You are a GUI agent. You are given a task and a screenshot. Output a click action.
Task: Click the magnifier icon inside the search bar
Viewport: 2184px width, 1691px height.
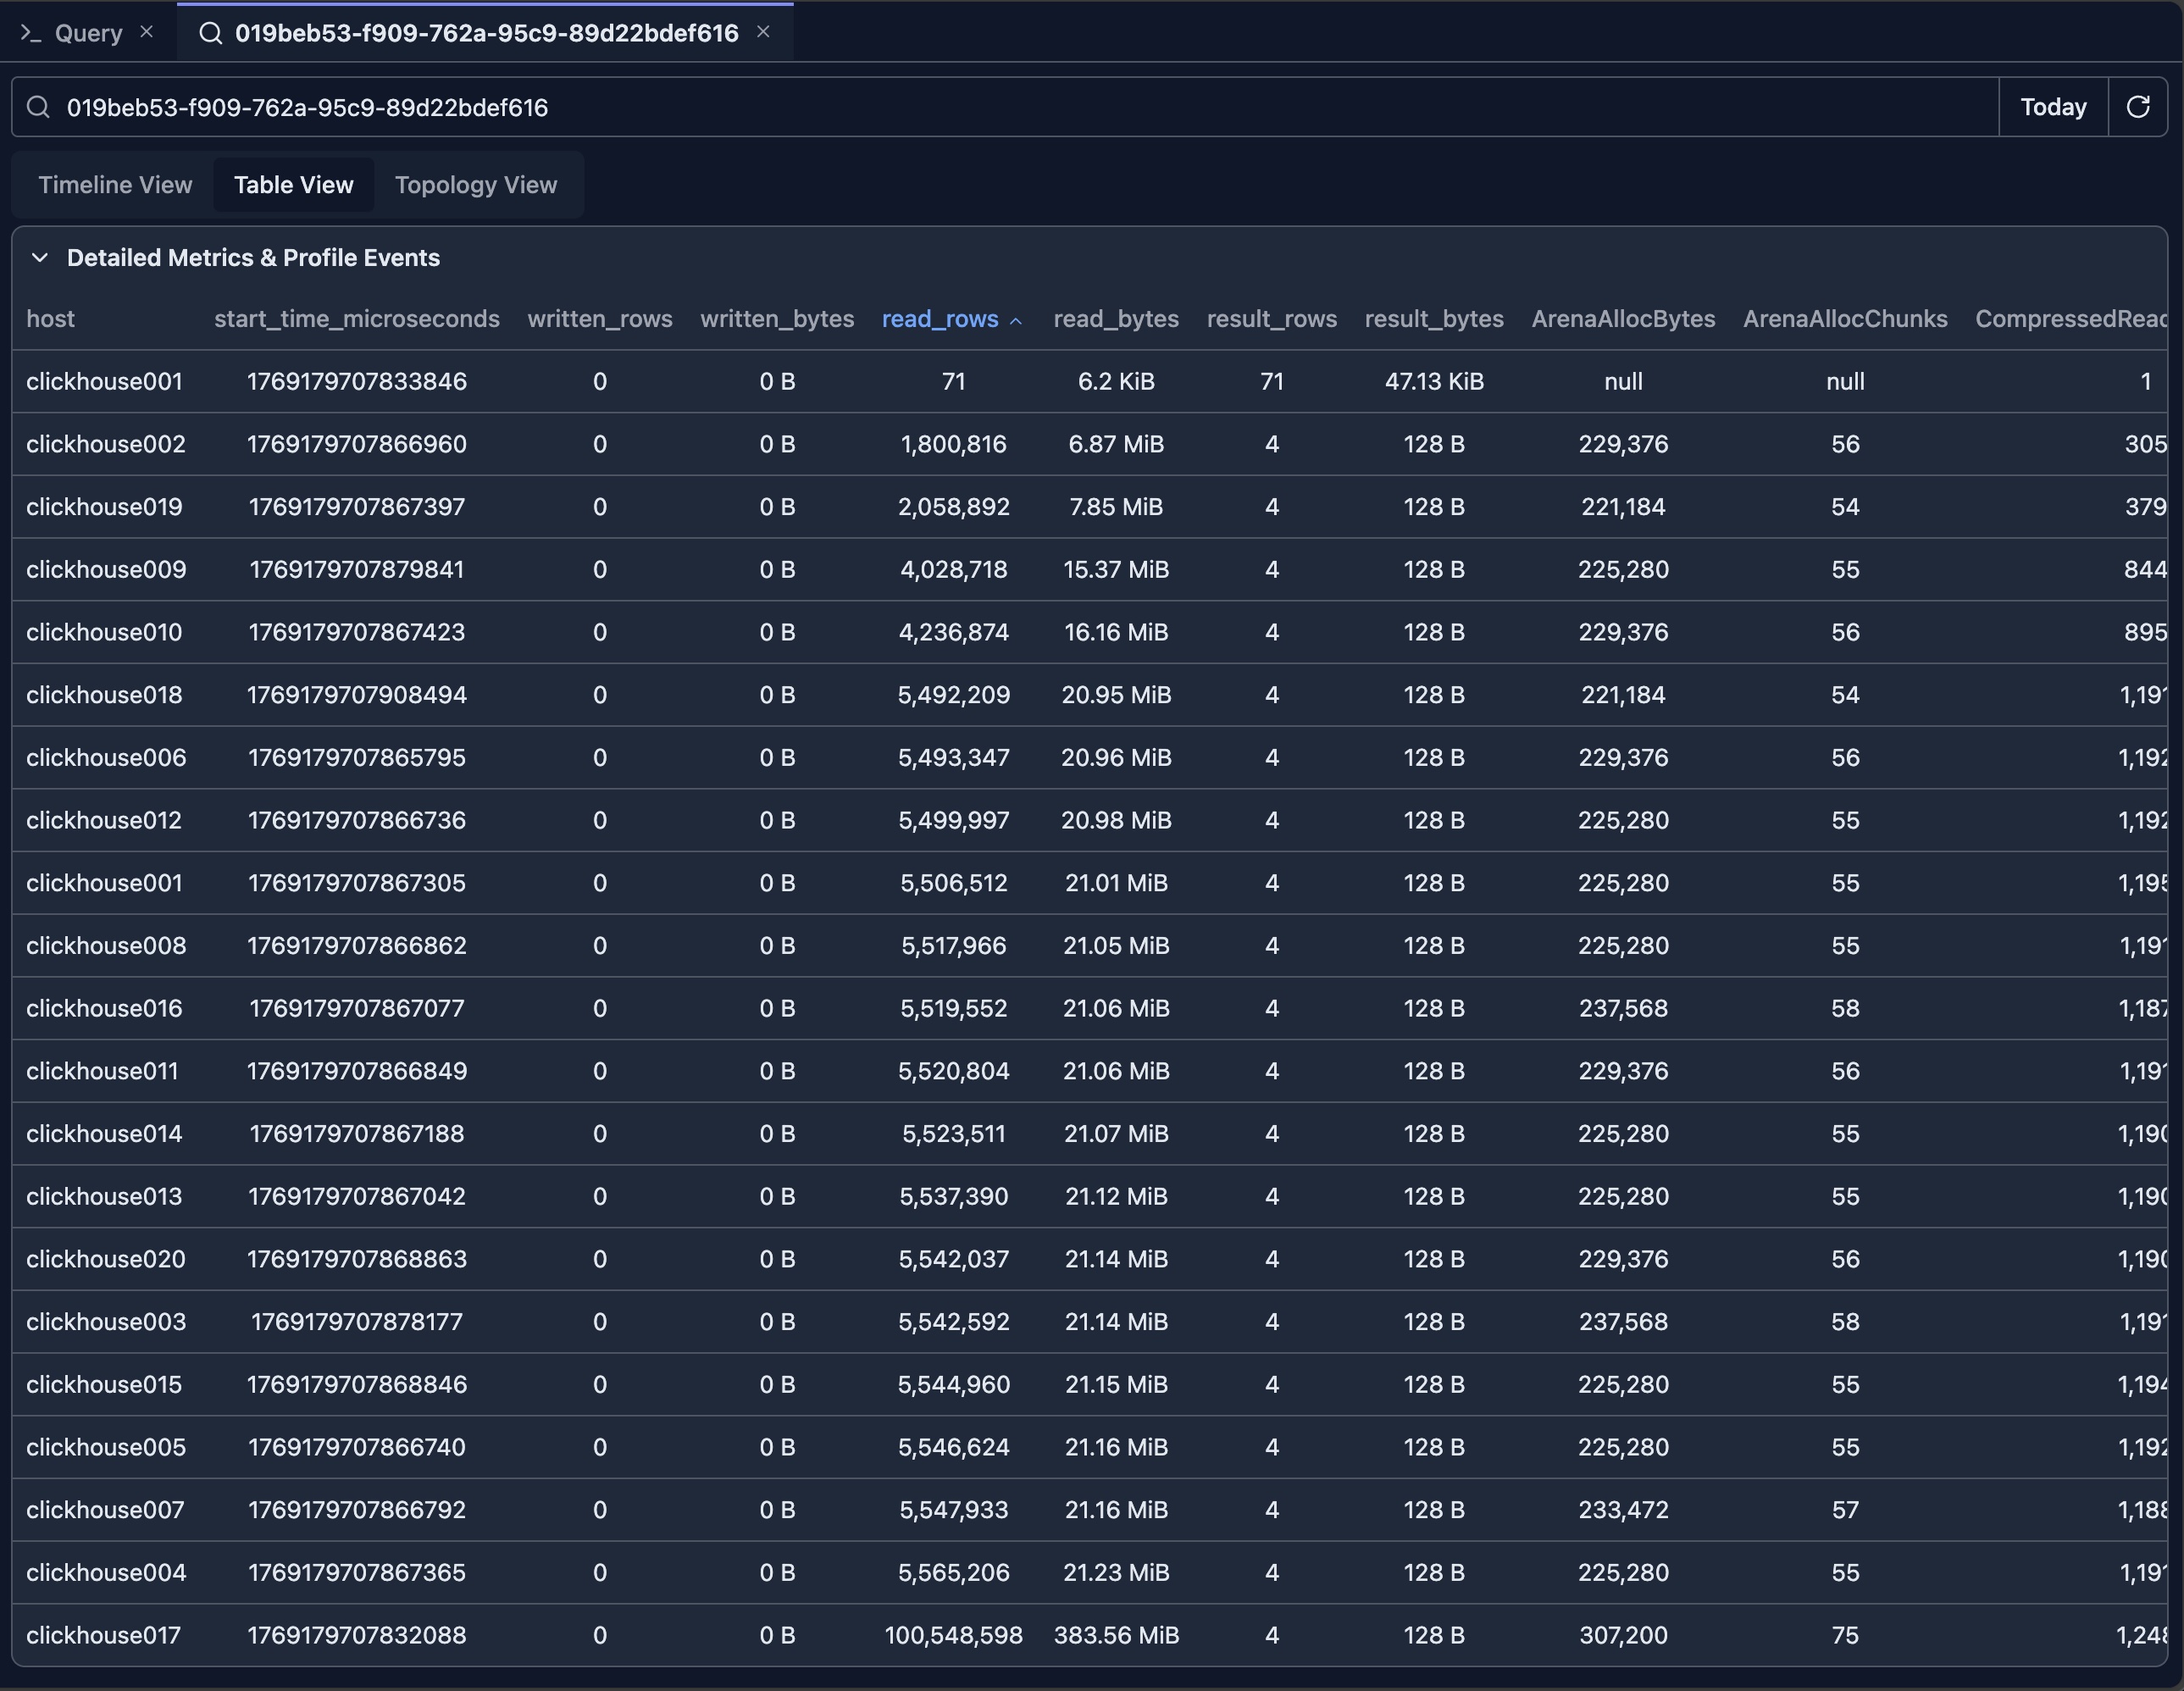tap(39, 107)
